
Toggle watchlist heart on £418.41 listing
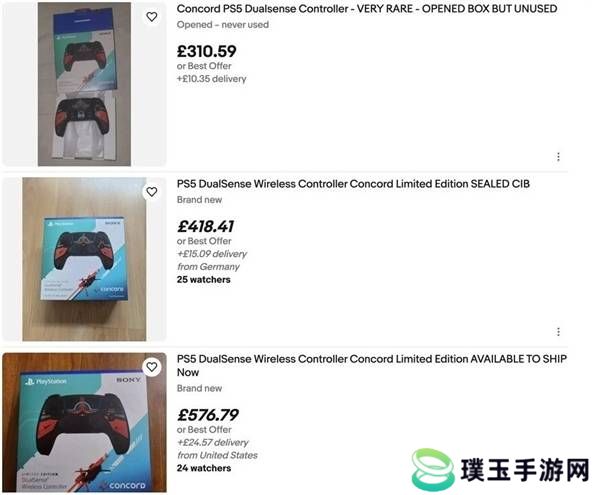tap(152, 192)
